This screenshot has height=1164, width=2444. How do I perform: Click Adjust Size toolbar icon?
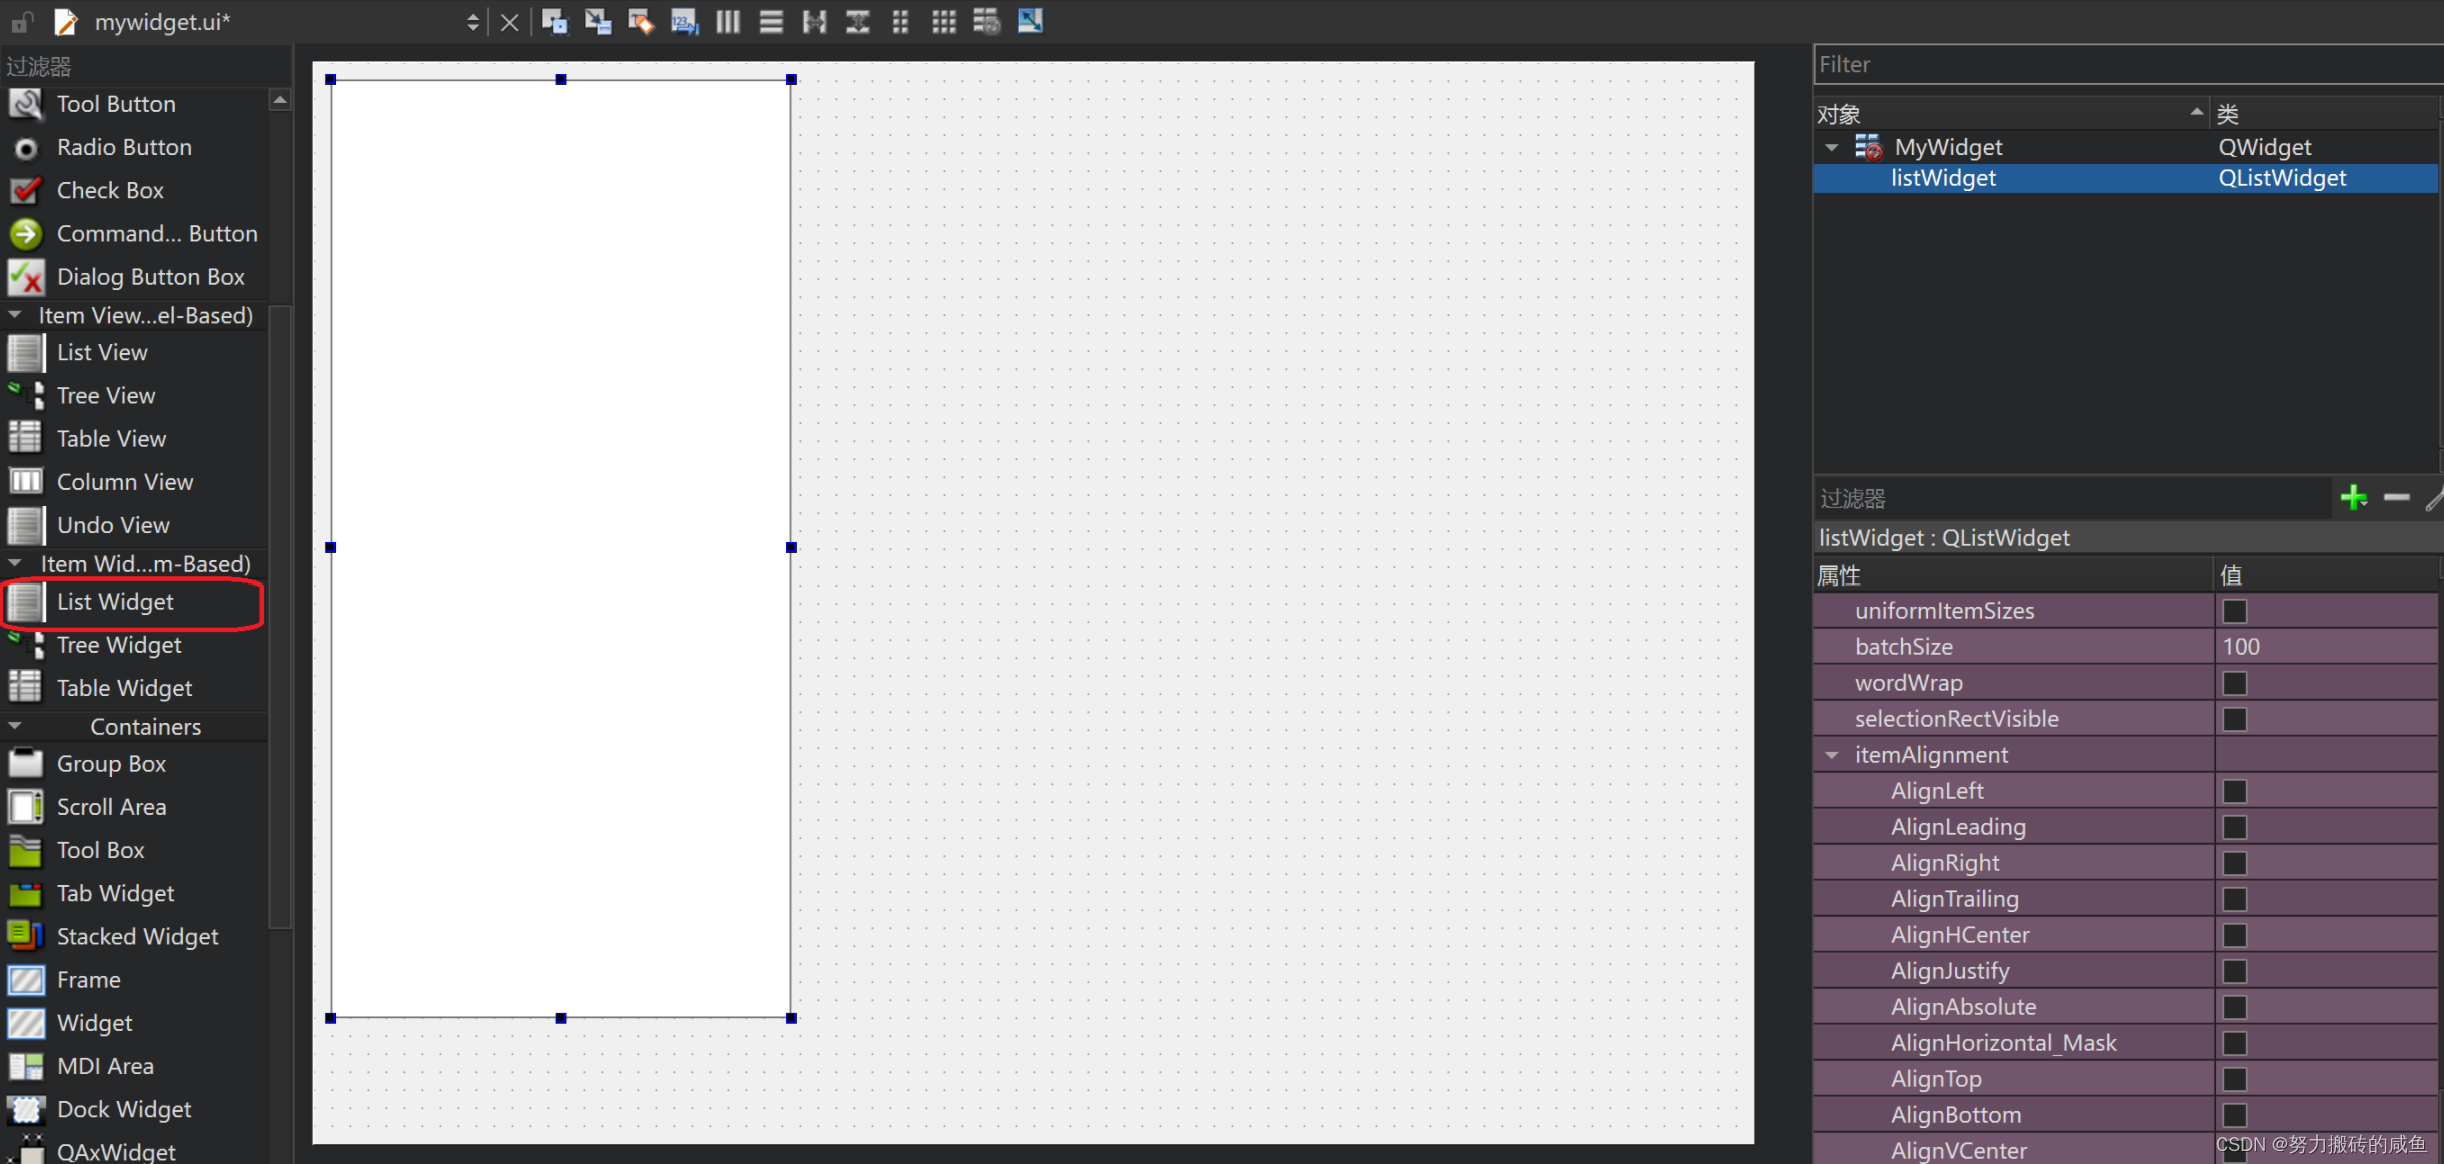pos(1030,21)
